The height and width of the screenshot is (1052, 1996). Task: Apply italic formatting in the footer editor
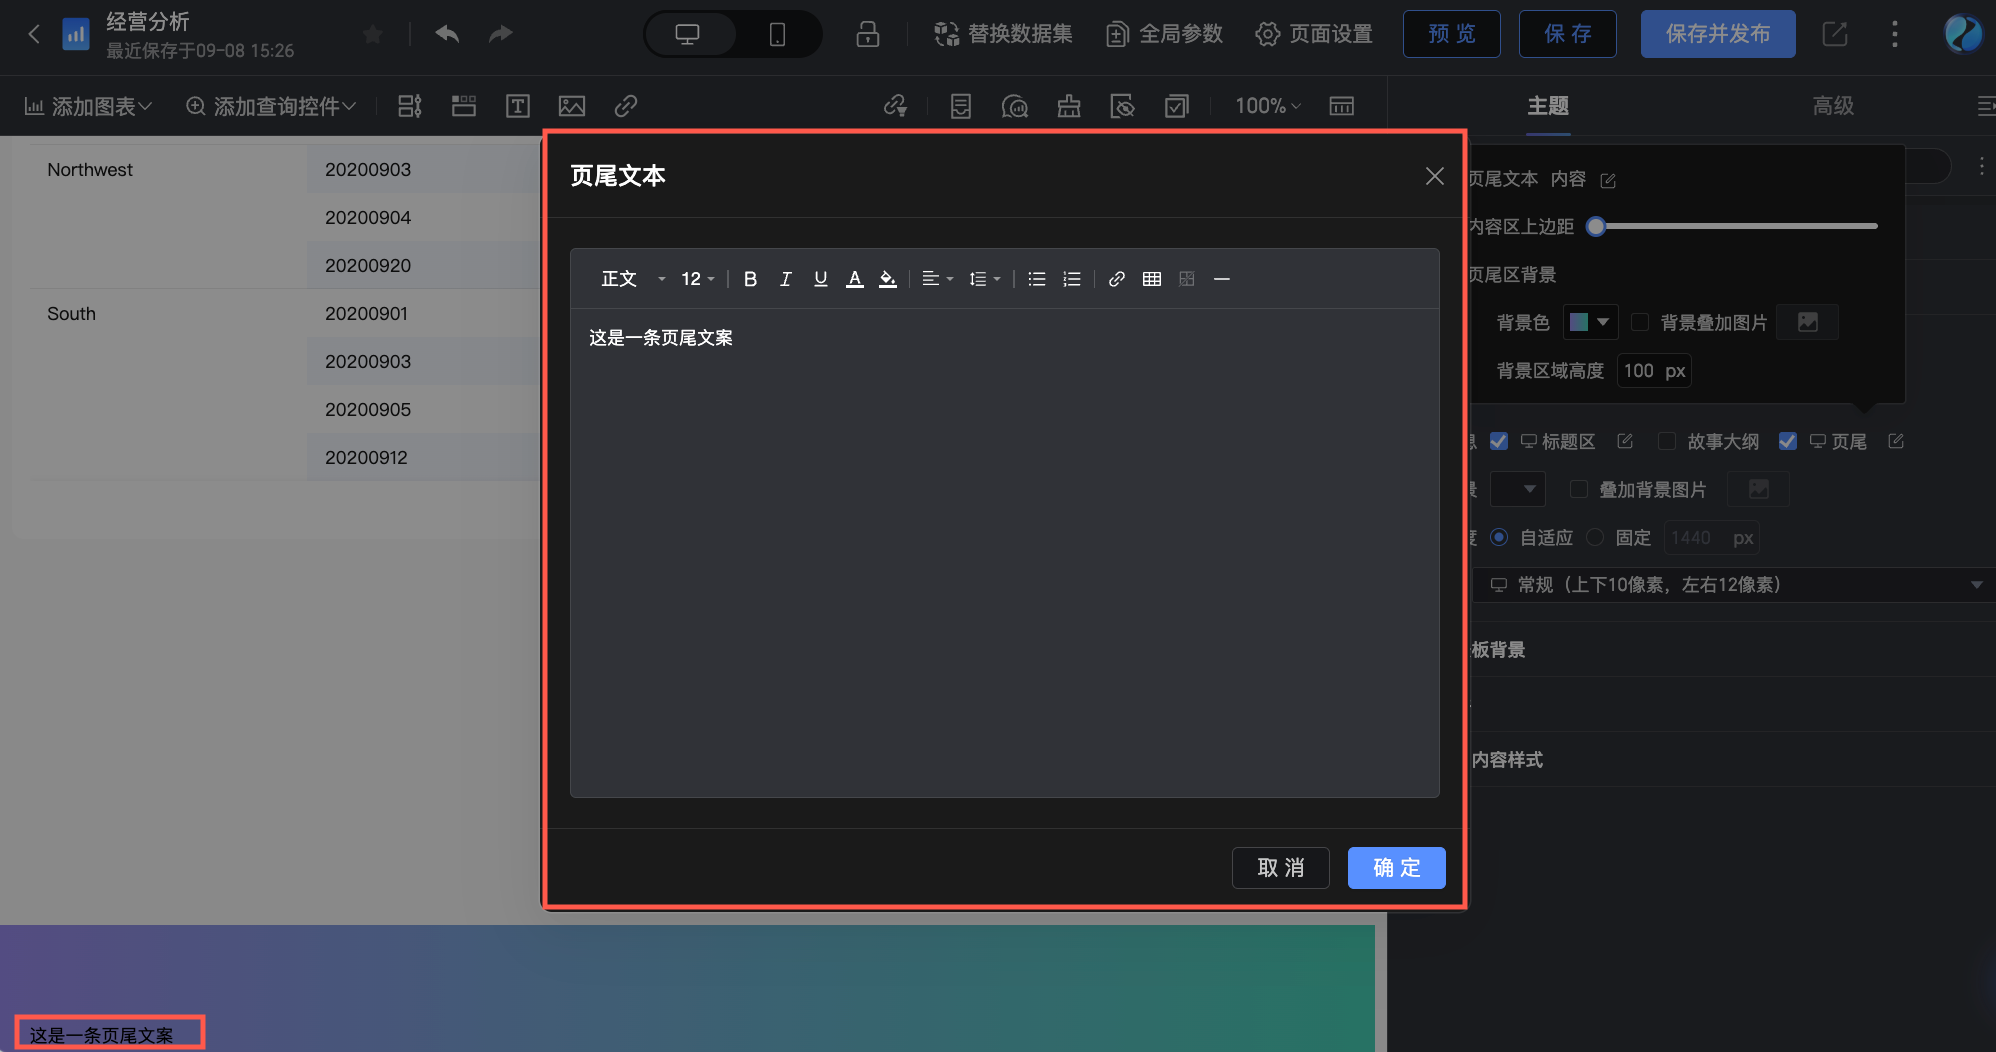pos(786,278)
